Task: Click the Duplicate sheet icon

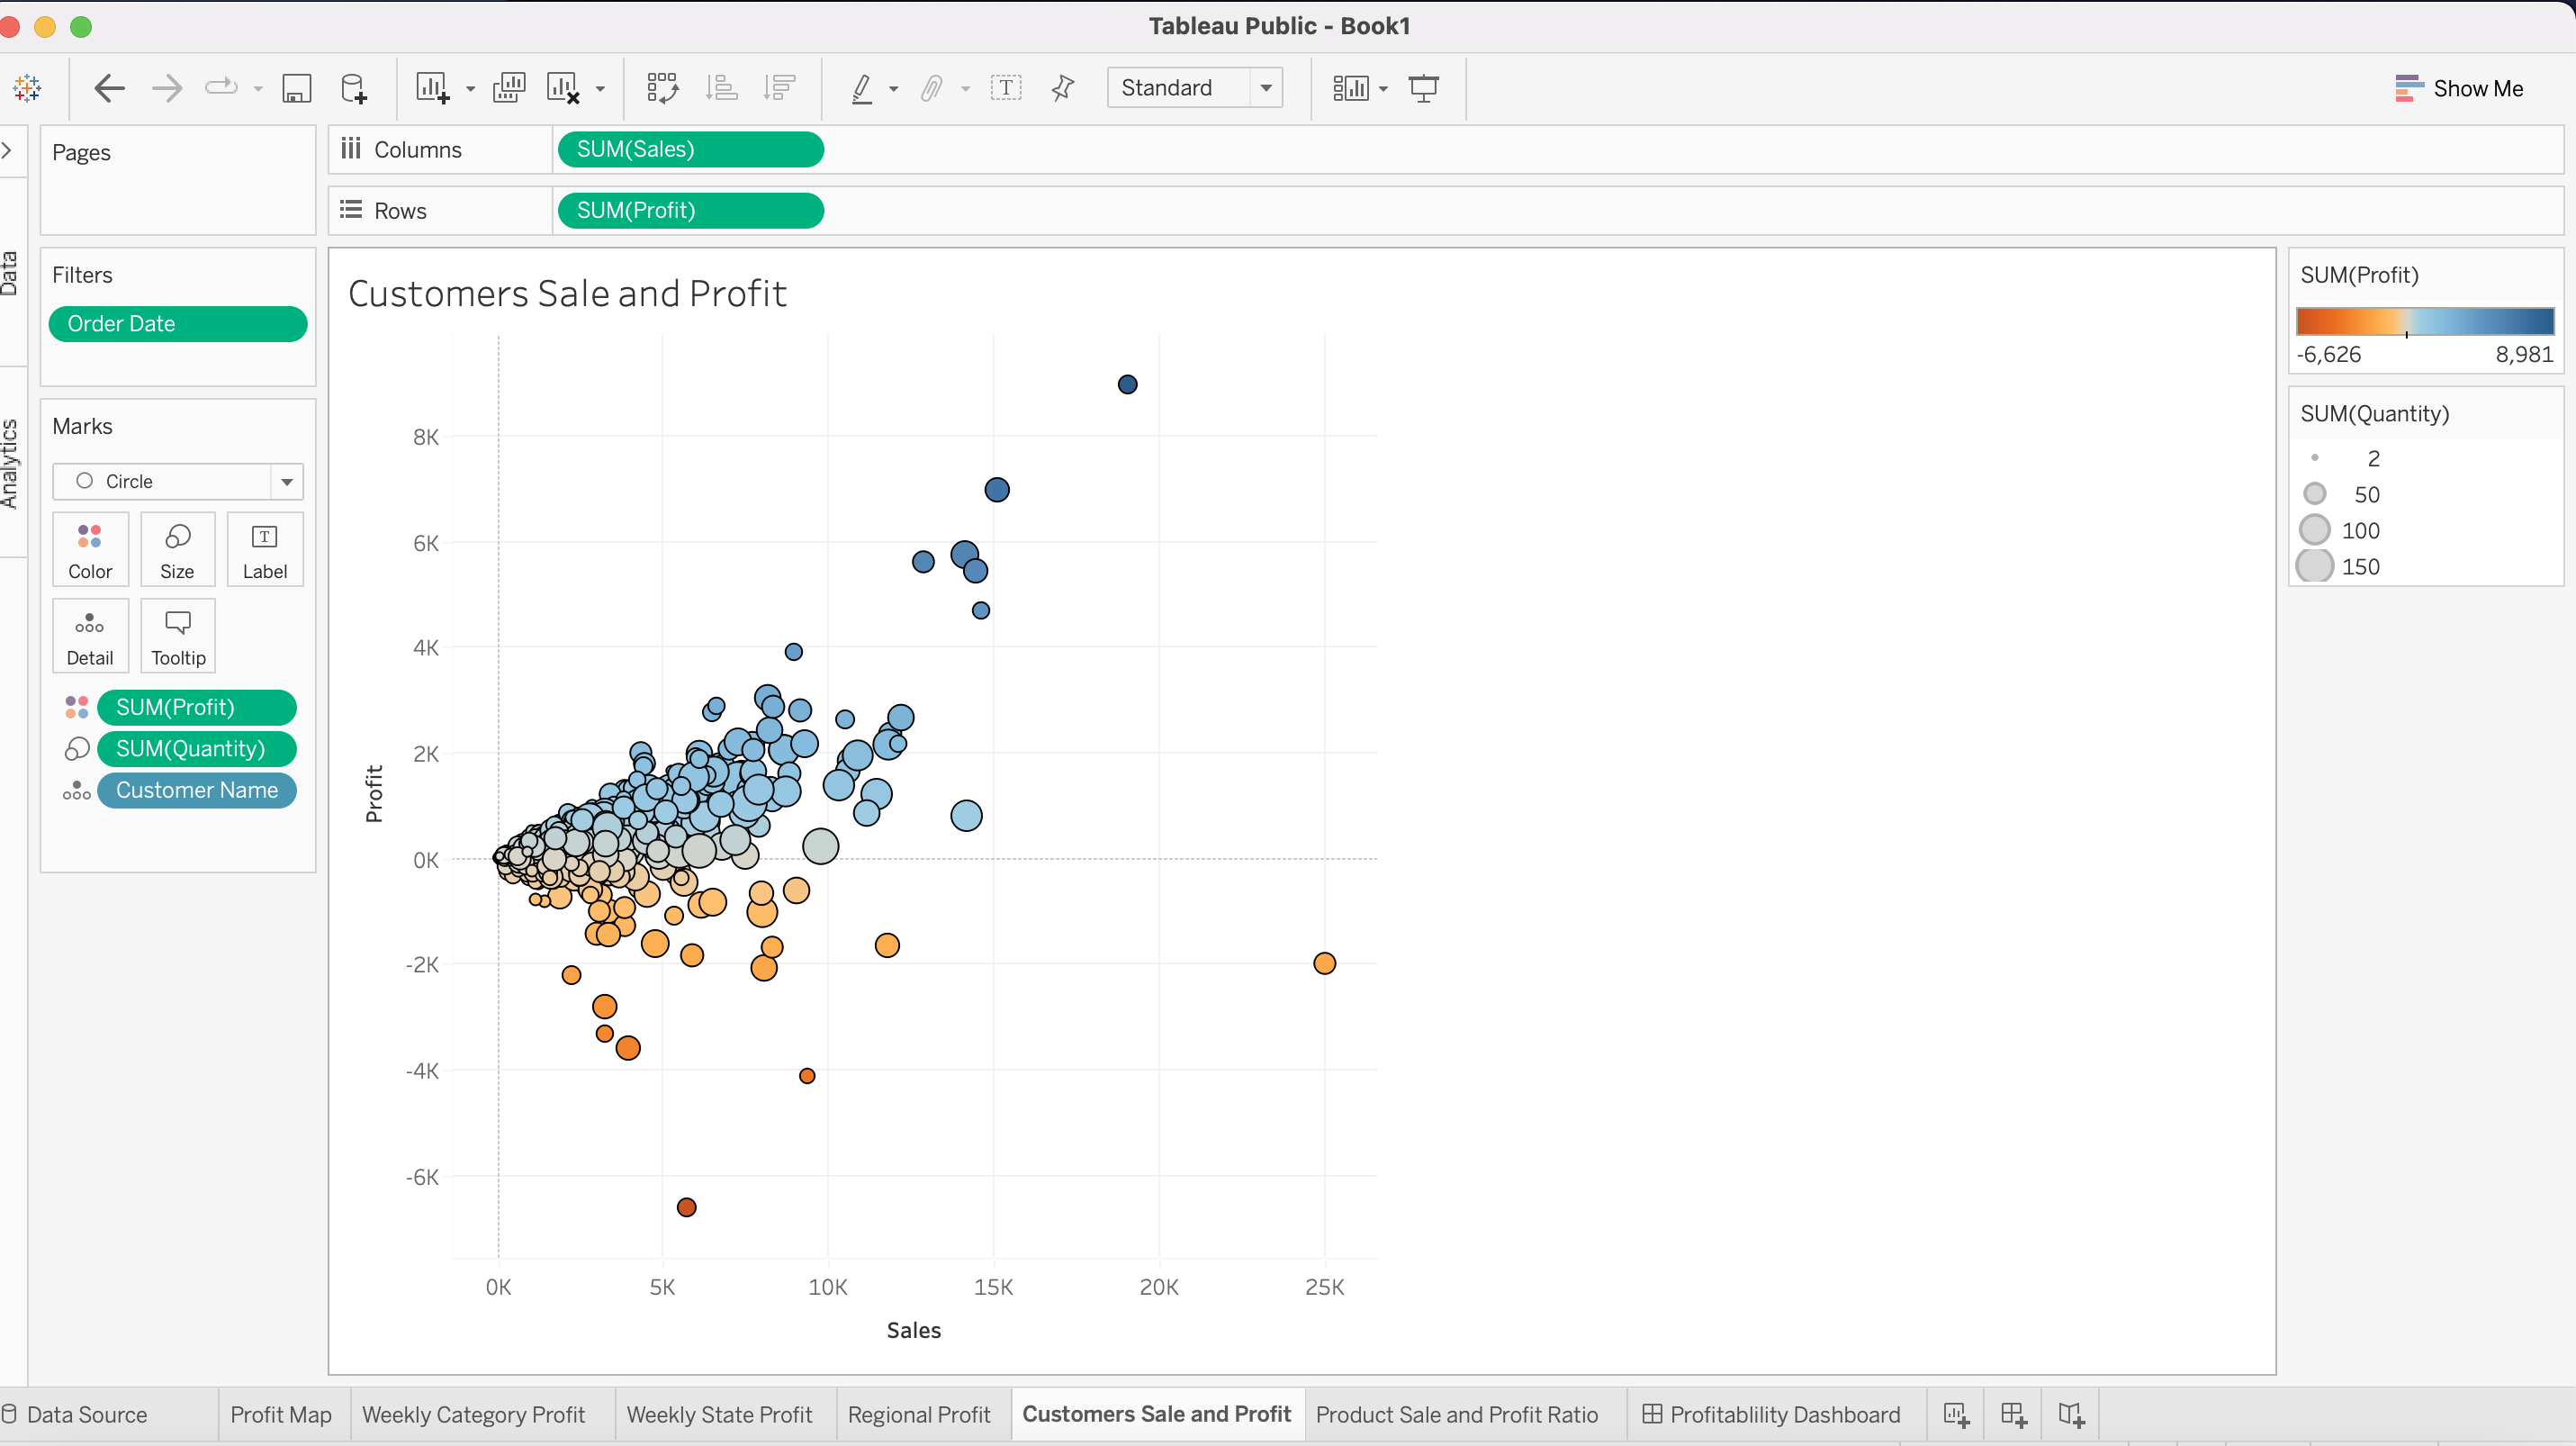Action: [509, 88]
